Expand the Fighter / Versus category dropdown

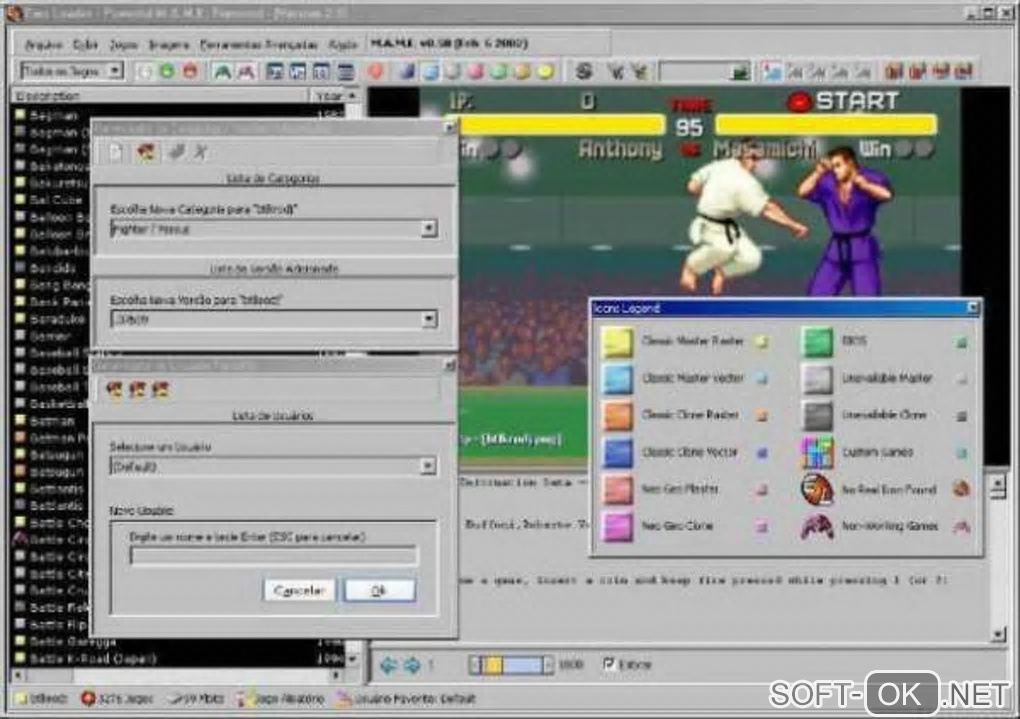coord(428,228)
